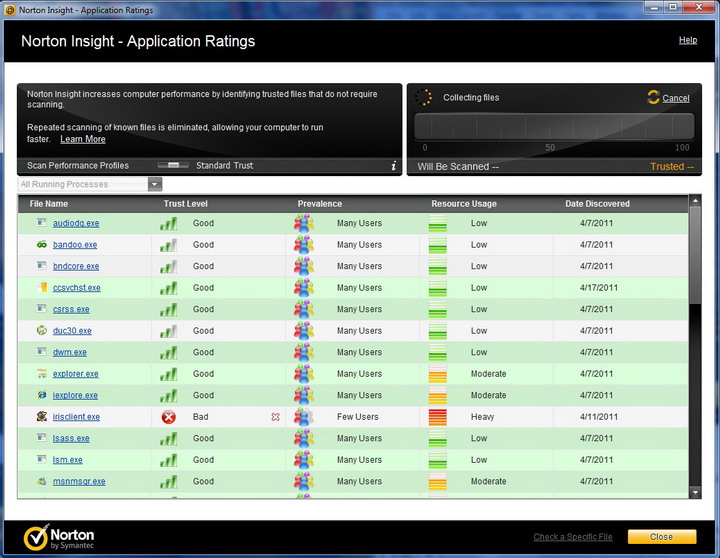The image size is (720, 558).
Task: Click the list scrollbar up arrow
Action: (x=695, y=201)
